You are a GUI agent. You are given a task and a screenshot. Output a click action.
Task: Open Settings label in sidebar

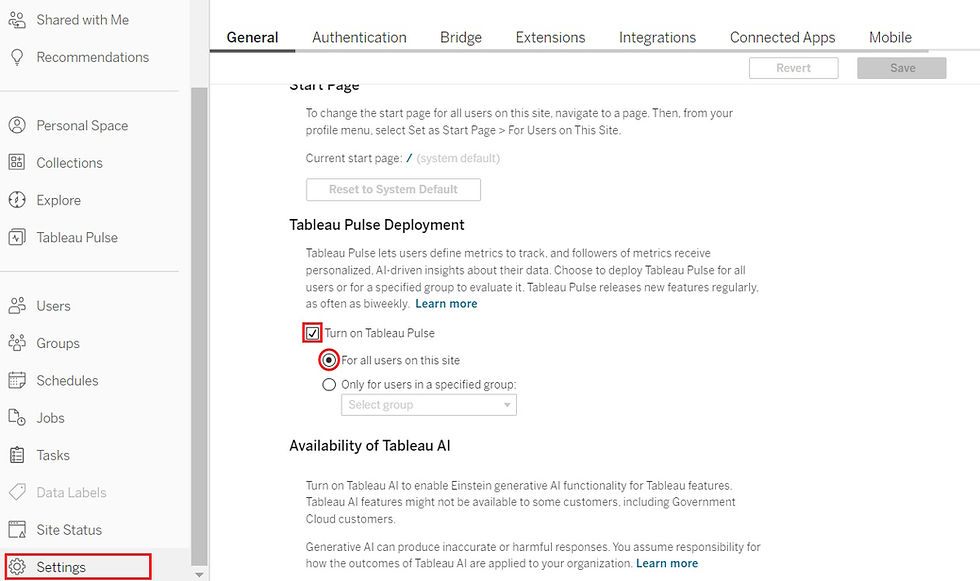[61, 567]
